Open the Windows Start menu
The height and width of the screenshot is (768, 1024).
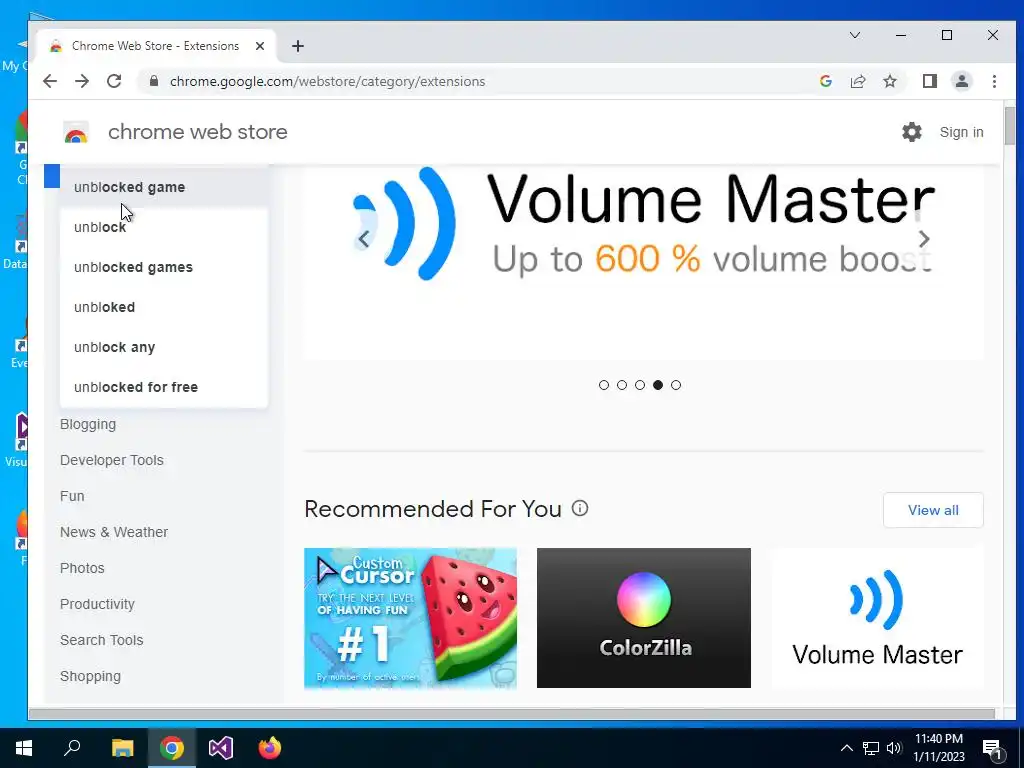tap(24, 748)
